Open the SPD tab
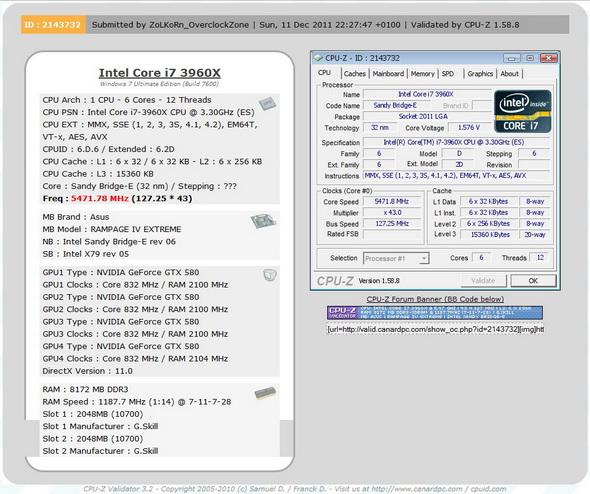The height and width of the screenshot is (494, 590). pyautogui.click(x=448, y=74)
